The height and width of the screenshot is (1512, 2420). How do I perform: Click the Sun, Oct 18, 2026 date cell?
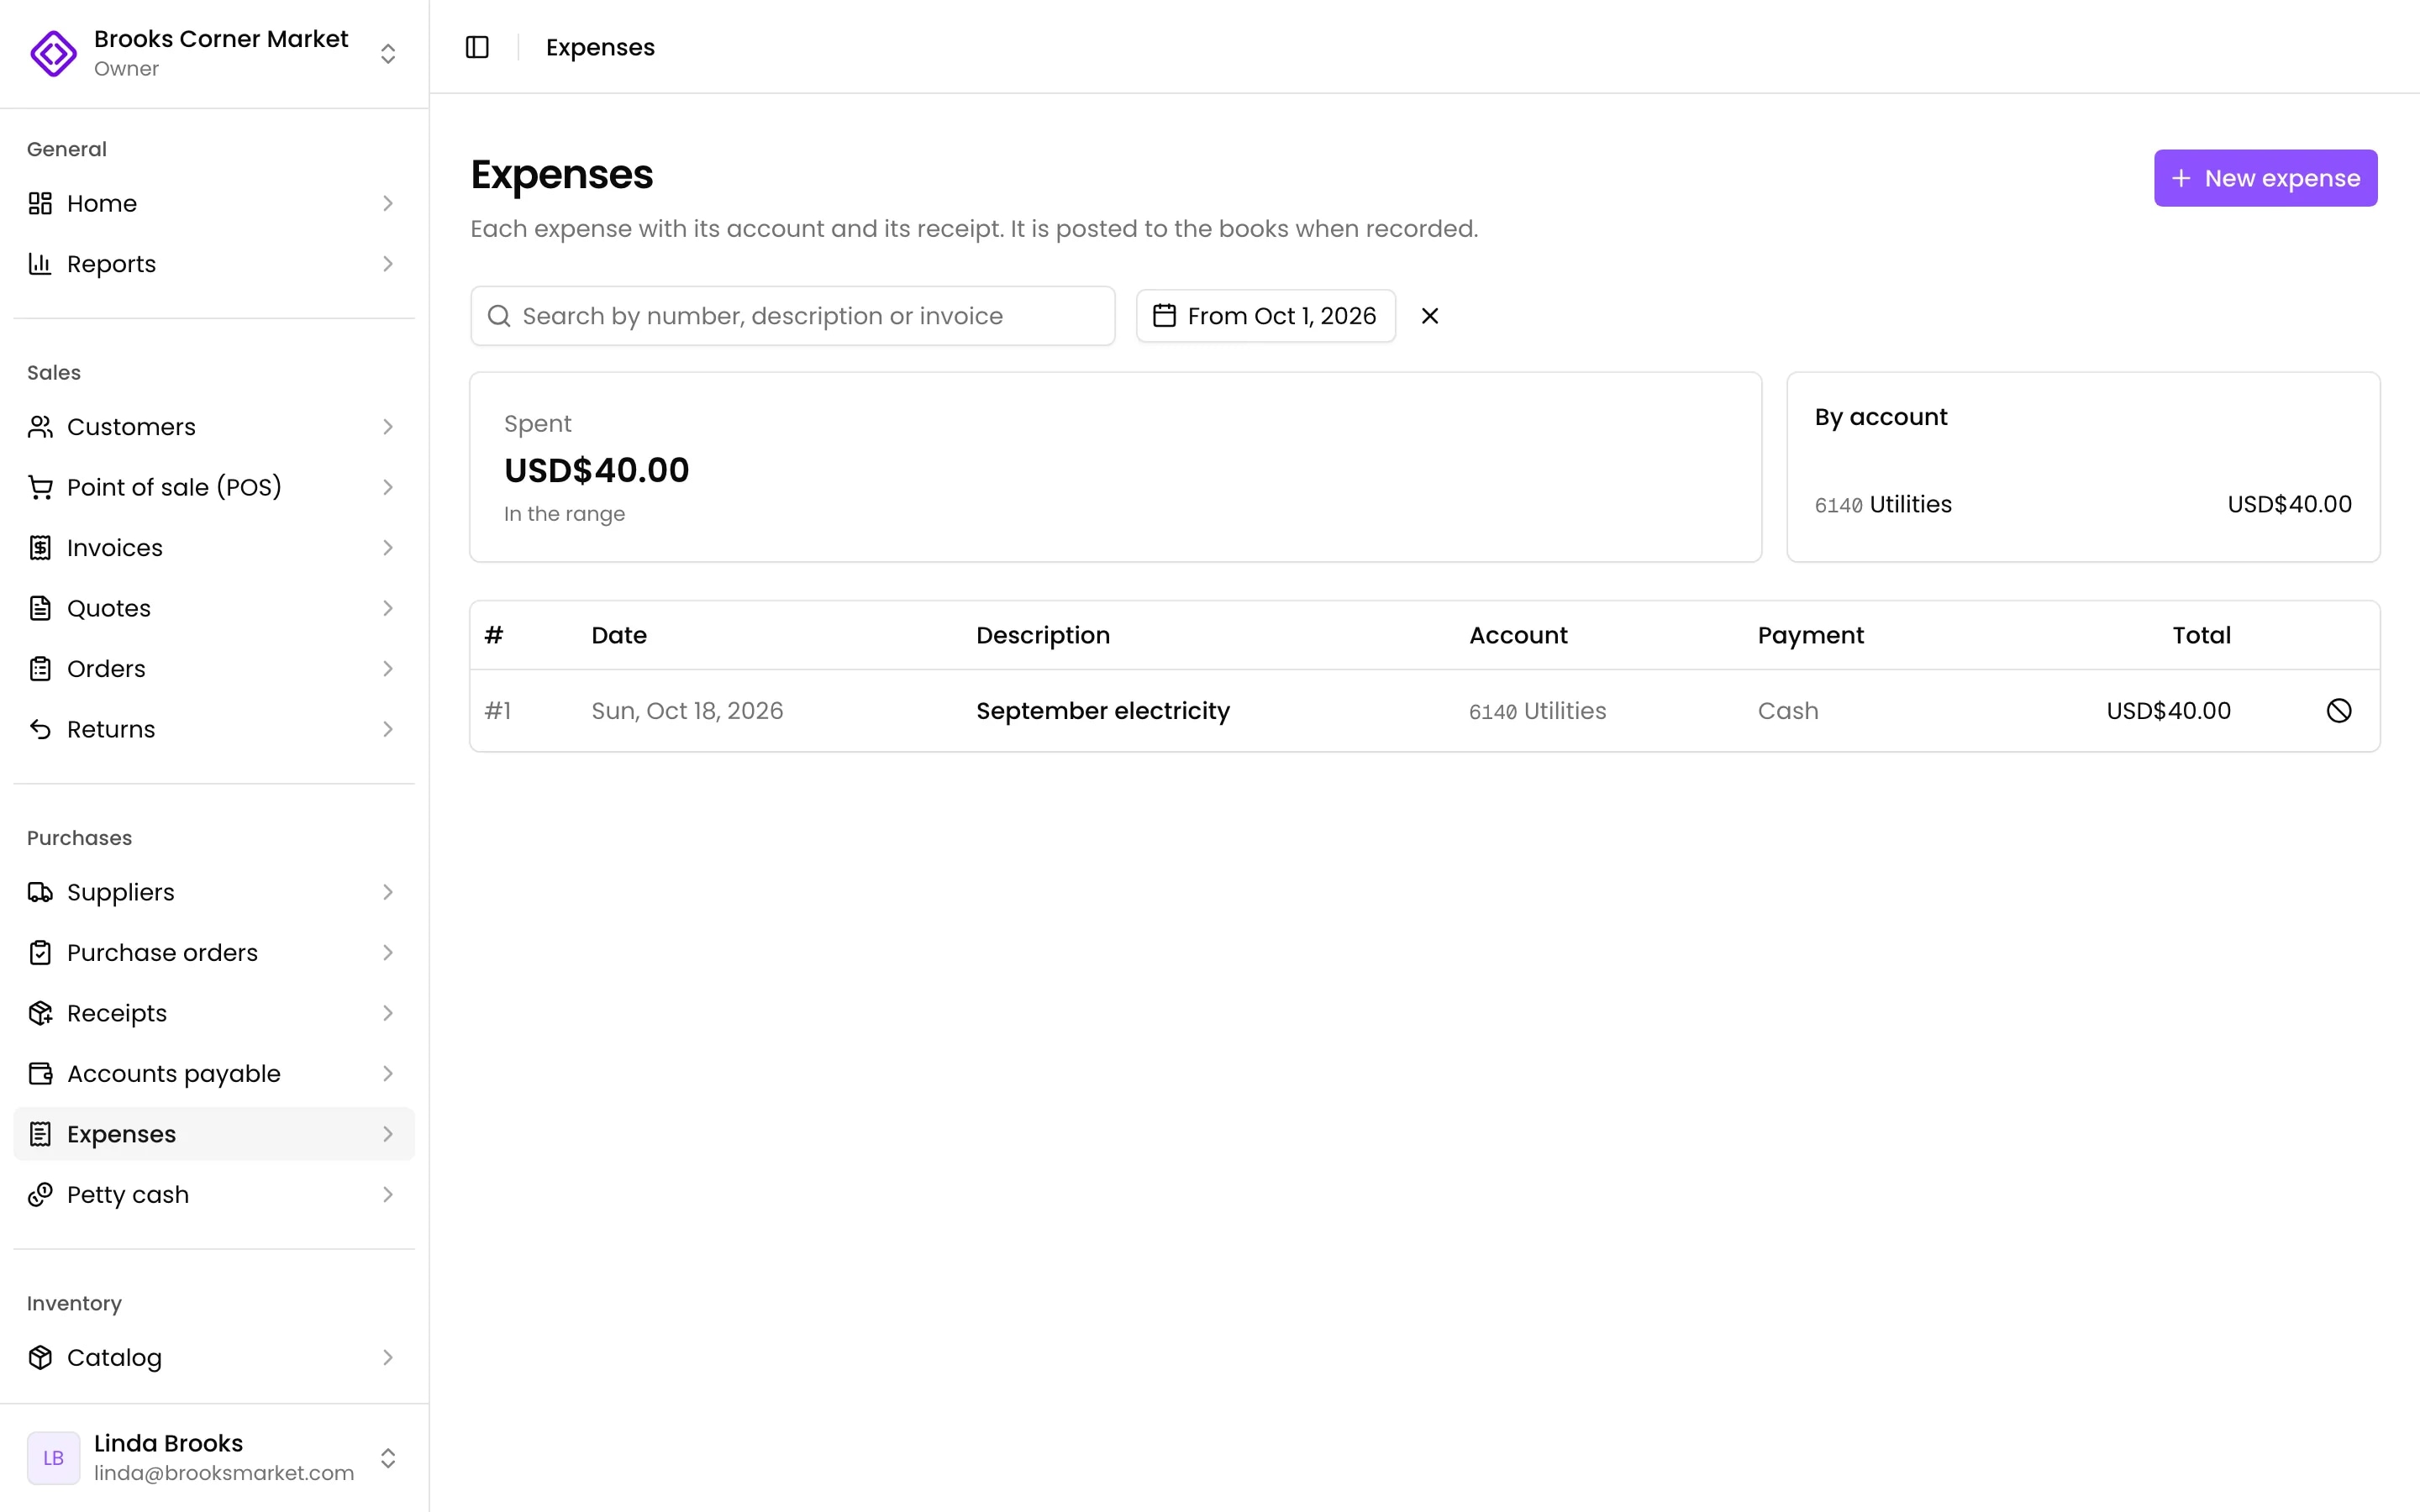(x=687, y=711)
